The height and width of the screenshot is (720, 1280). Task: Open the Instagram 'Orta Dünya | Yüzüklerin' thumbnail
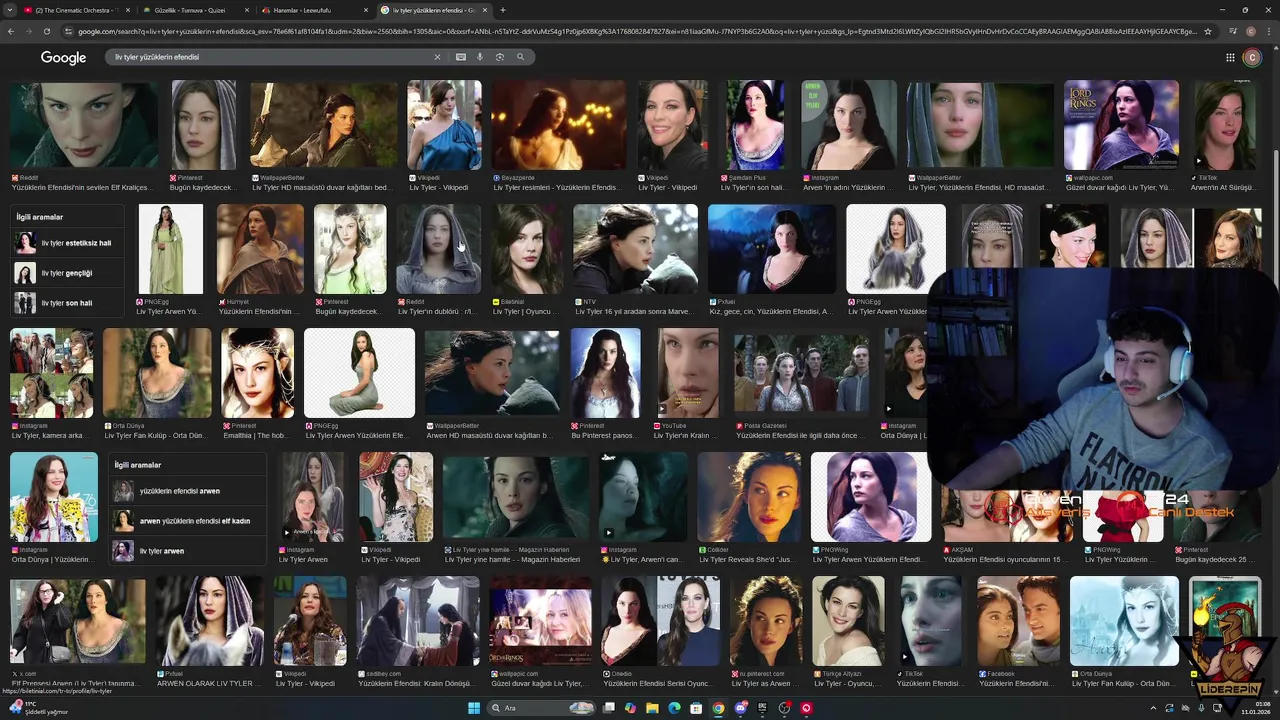54,497
